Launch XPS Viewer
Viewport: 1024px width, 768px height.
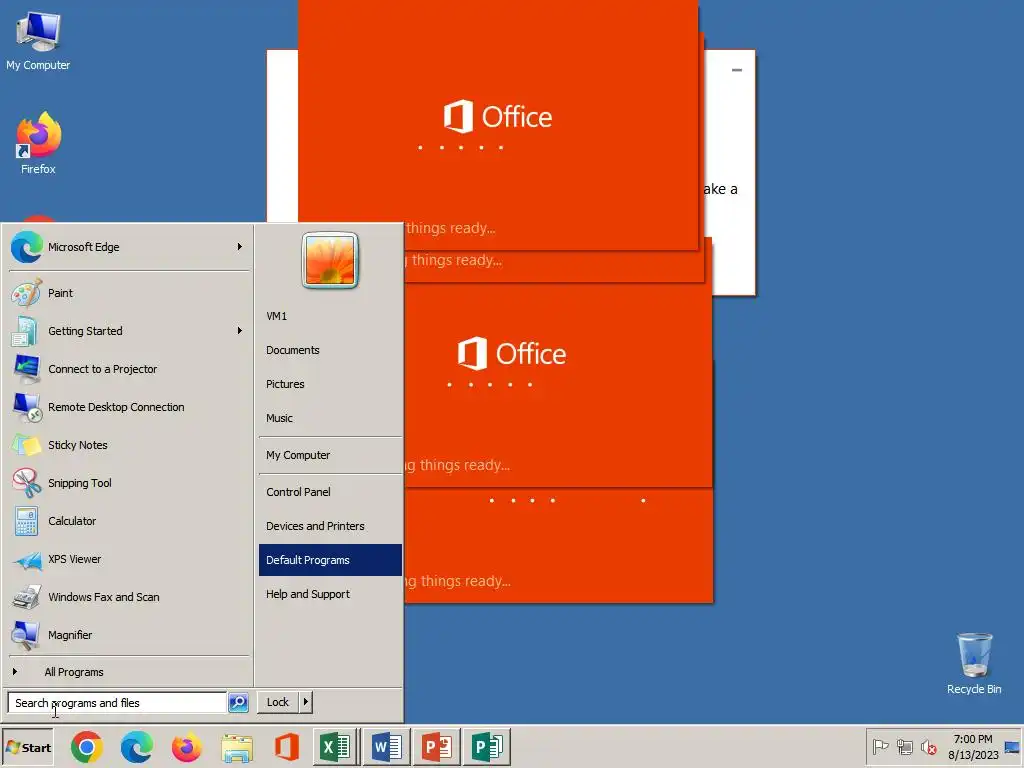[x=127, y=559]
